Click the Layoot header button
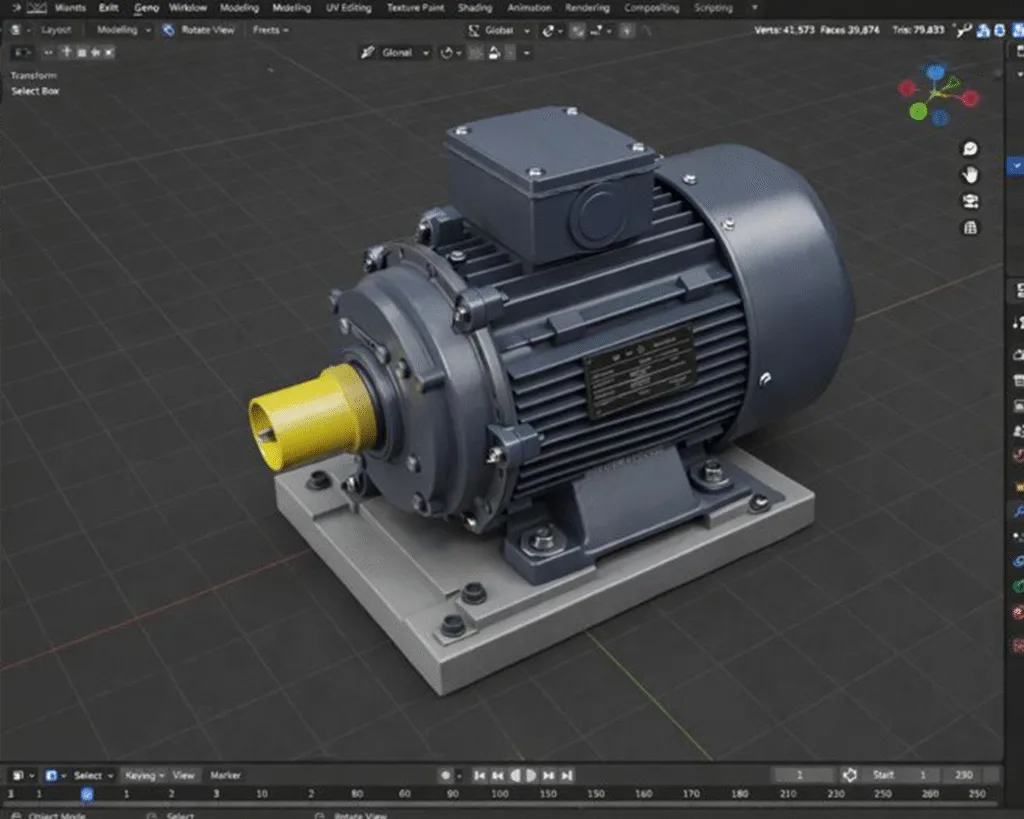Viewport: 1024px width, 819px height. 56,30
